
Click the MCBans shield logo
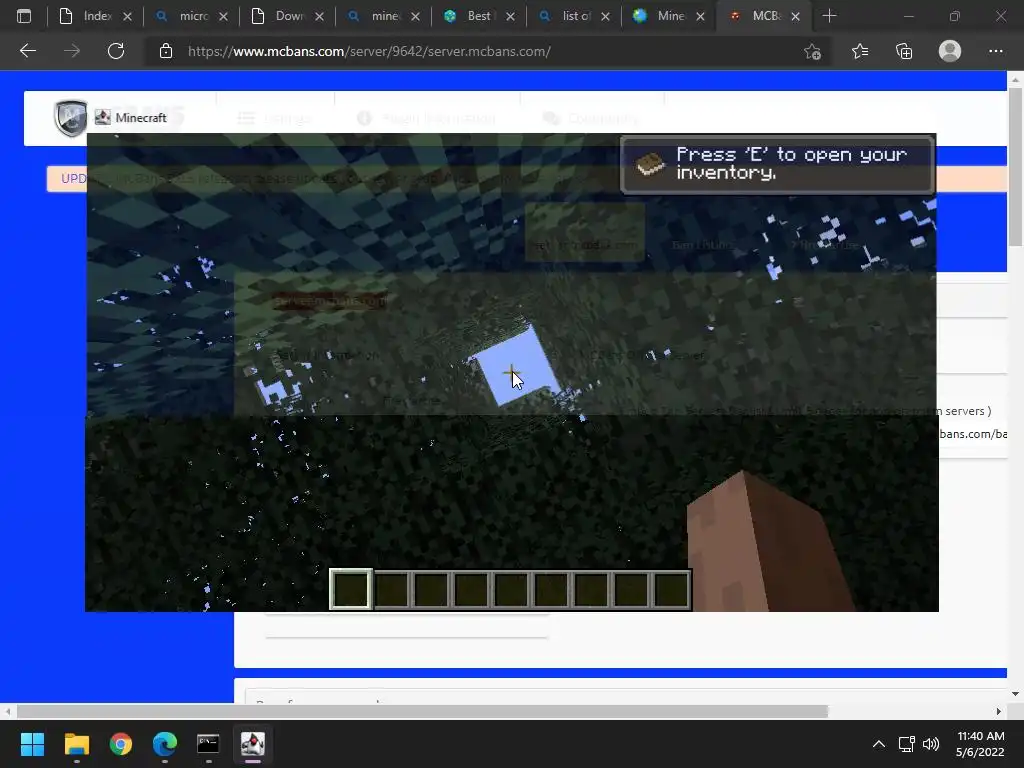click(71, 118)
